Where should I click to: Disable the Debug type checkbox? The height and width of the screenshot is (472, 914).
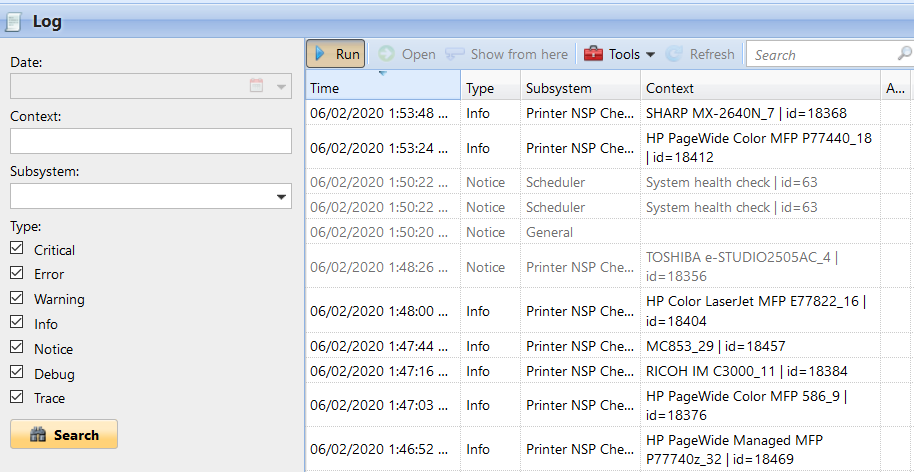(16, 373)
